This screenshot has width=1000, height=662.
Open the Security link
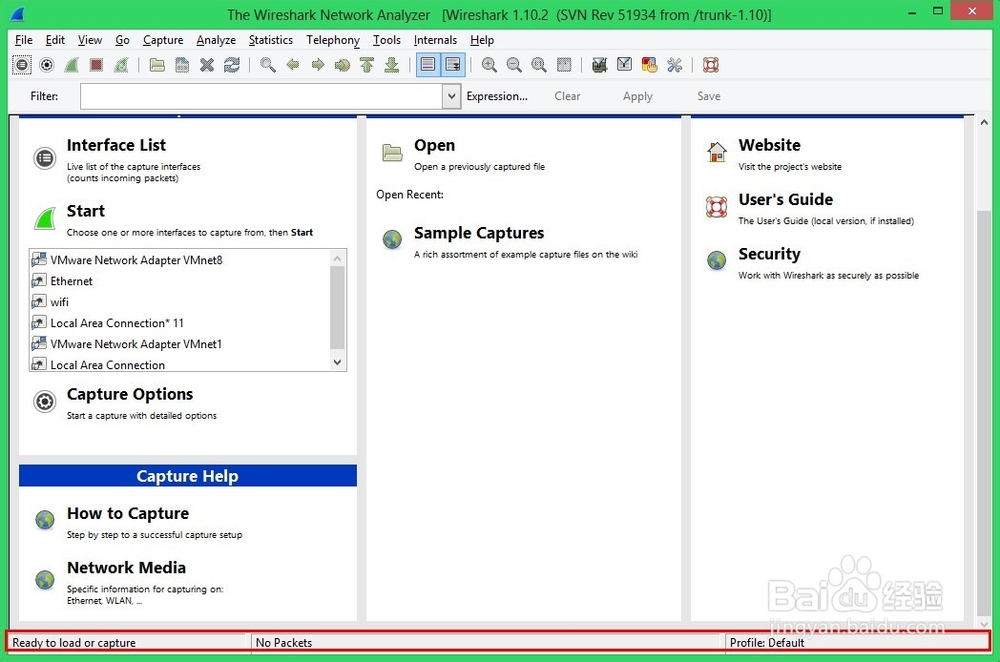[769, 254]
